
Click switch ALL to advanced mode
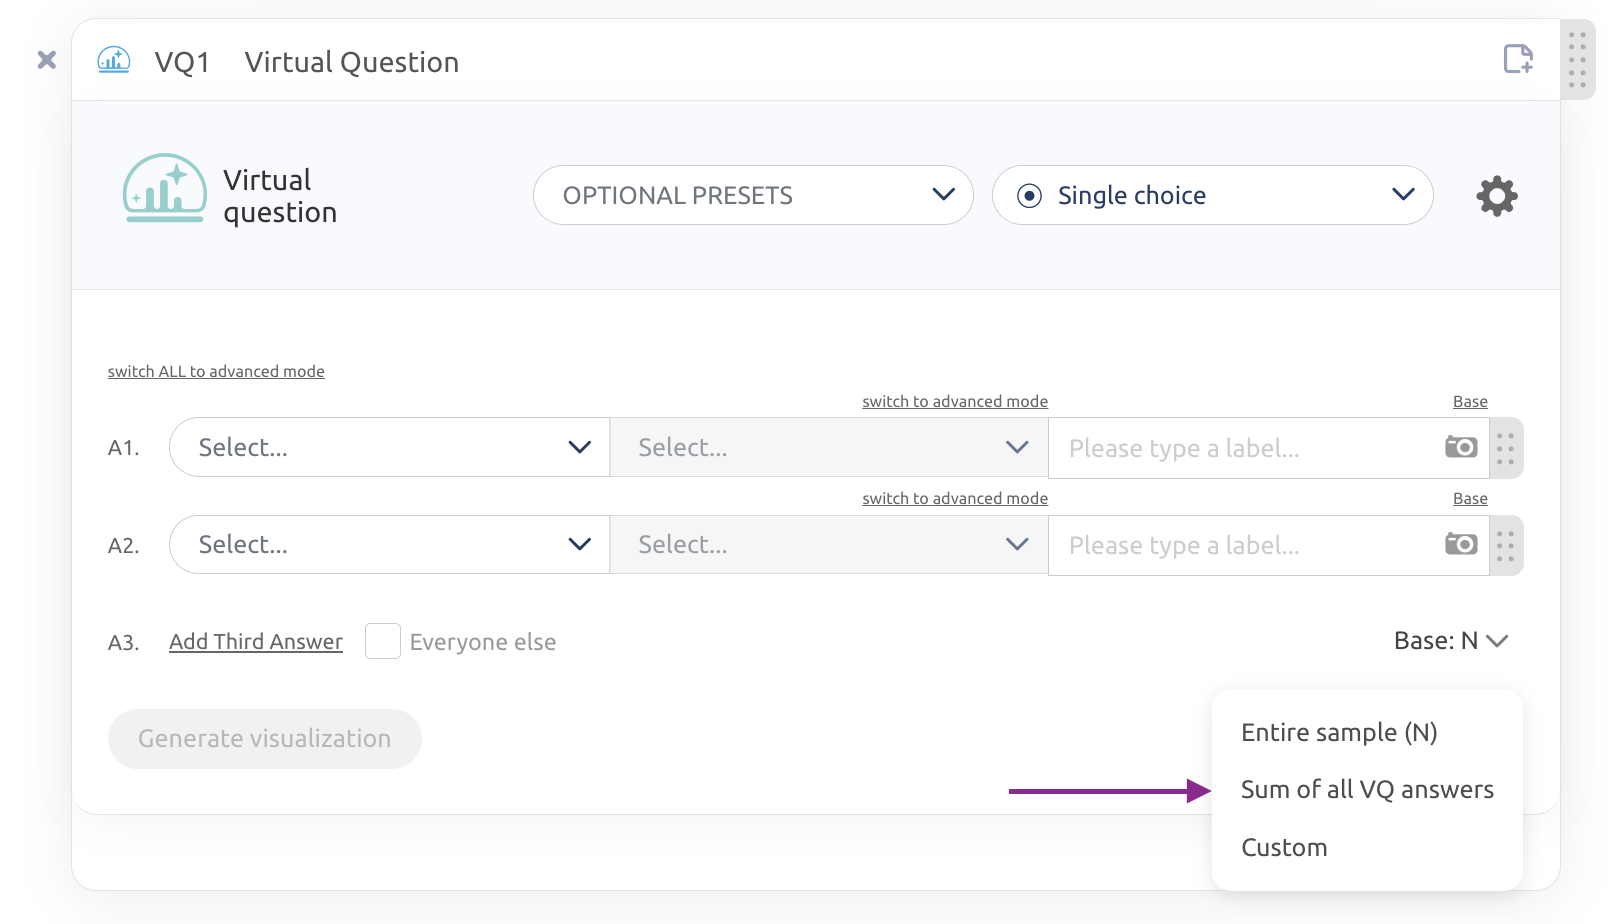pyautogui.click(x=216, y=371)
